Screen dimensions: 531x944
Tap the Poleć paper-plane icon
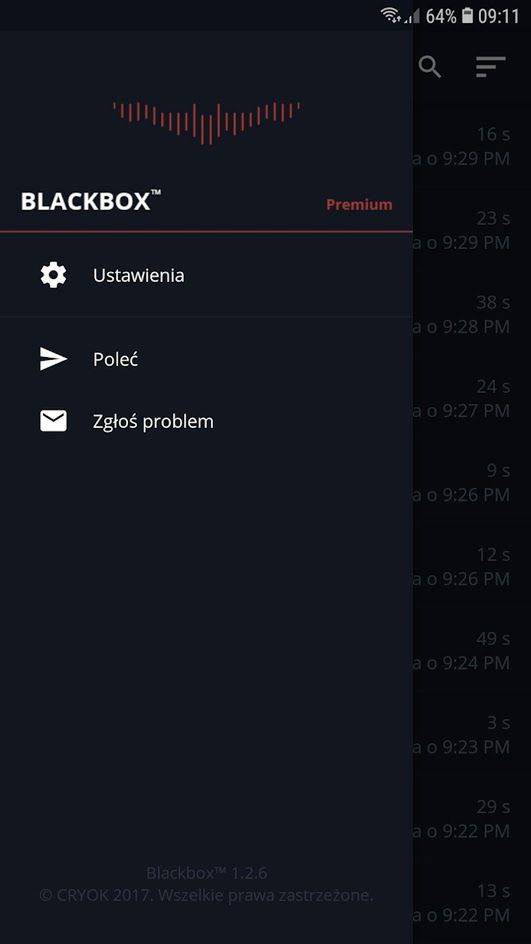[53, 359]
